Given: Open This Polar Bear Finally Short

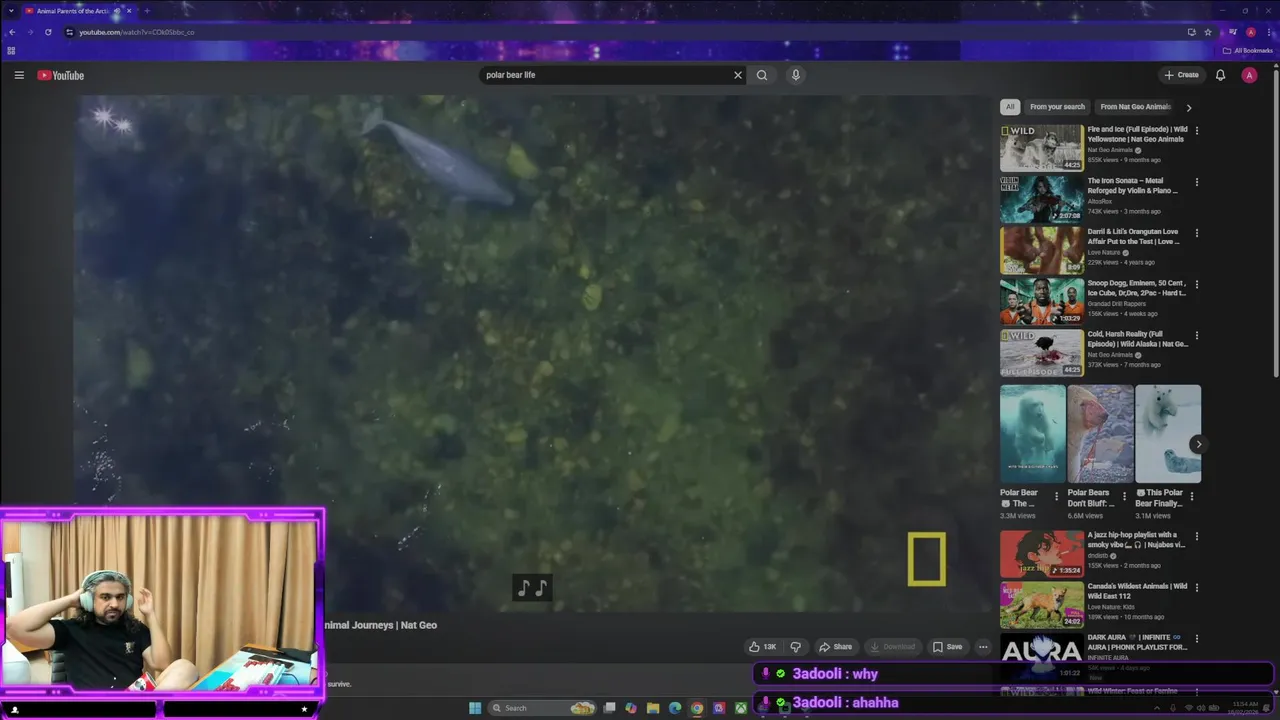Looking at the screenshot, I should pyautogui.click(x=1168, y=434).
